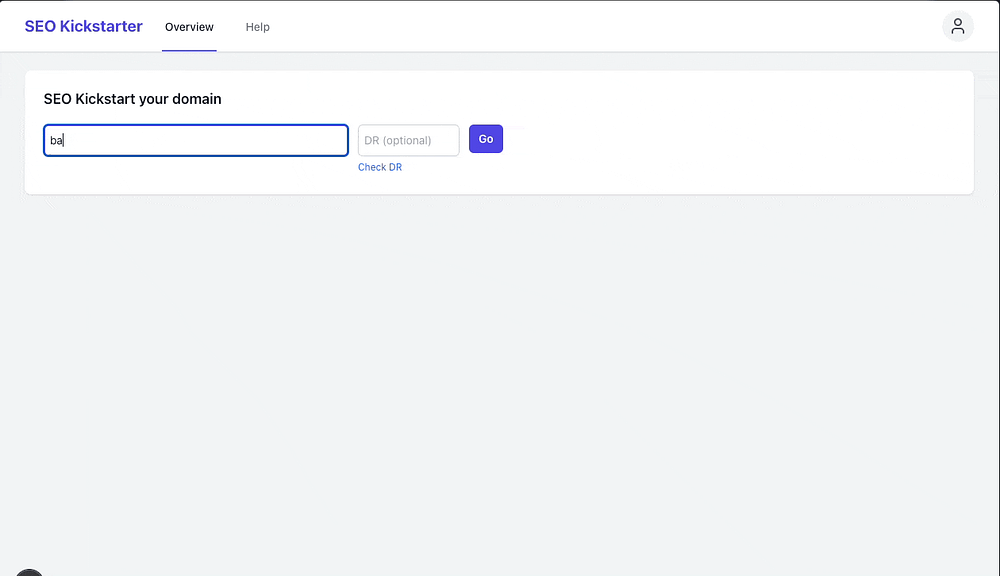Click the "SEO Kickstart your domain" heading
Screen dimensions: 1000x576
(132, 99)
